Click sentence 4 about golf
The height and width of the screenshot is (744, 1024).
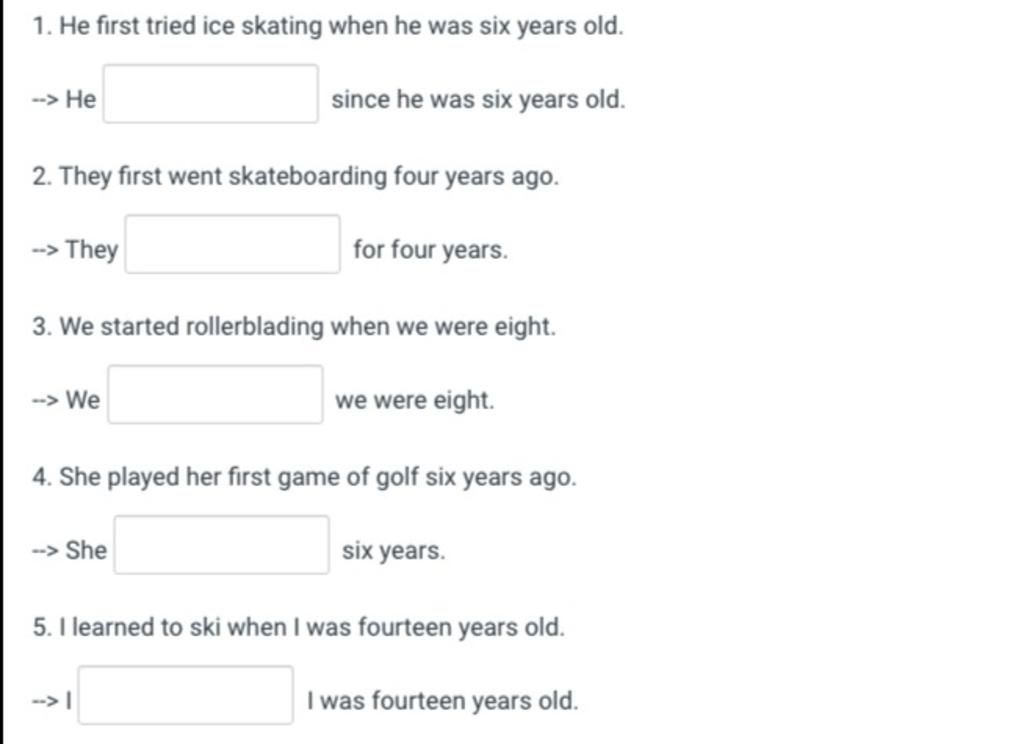(304, 477)
